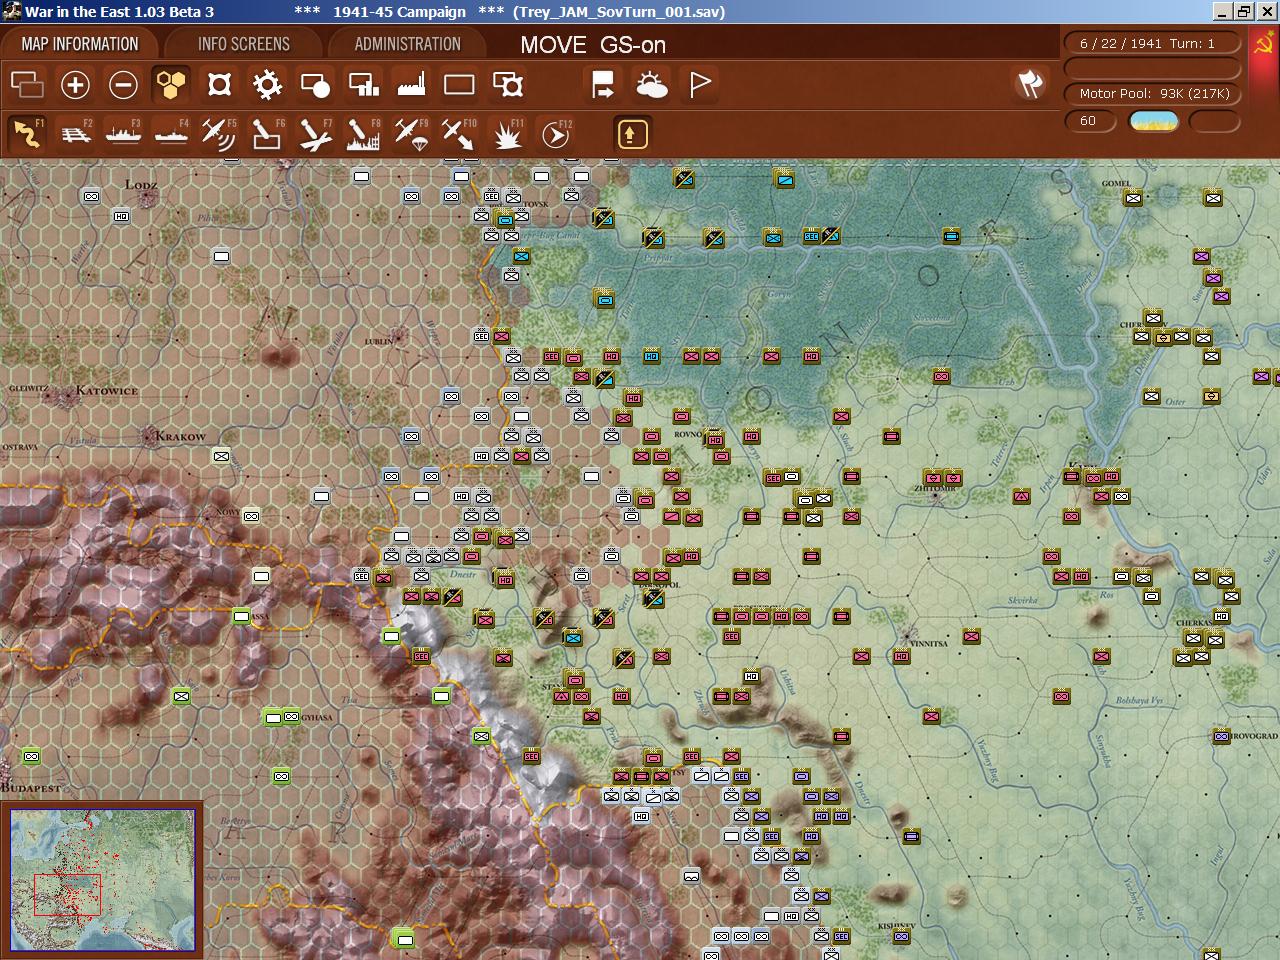Image resolution: width=1280 pixels, height=960 pixels.
Task: Click the Krakow city label on the map
Action: click(181, 437)
